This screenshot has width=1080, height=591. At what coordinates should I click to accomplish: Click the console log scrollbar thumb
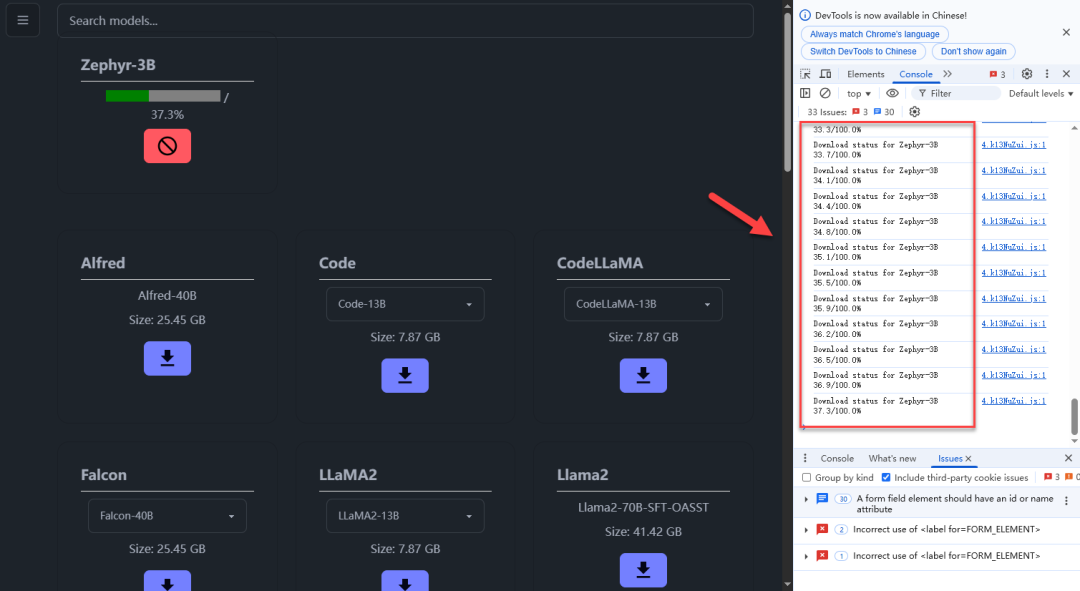[1074, 416]
